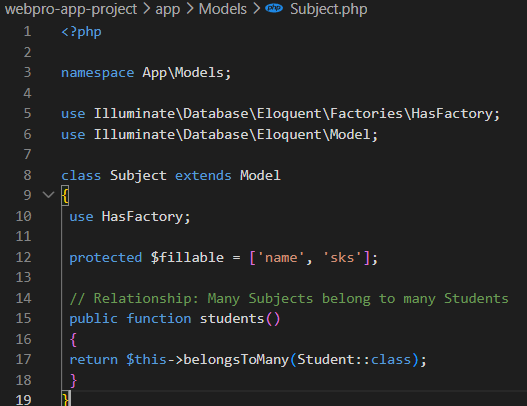Viewport: 527px width, 406px height.
Task: Click the opening class brace on line 9
Action: pyautogui.click(x=65, y=195)
